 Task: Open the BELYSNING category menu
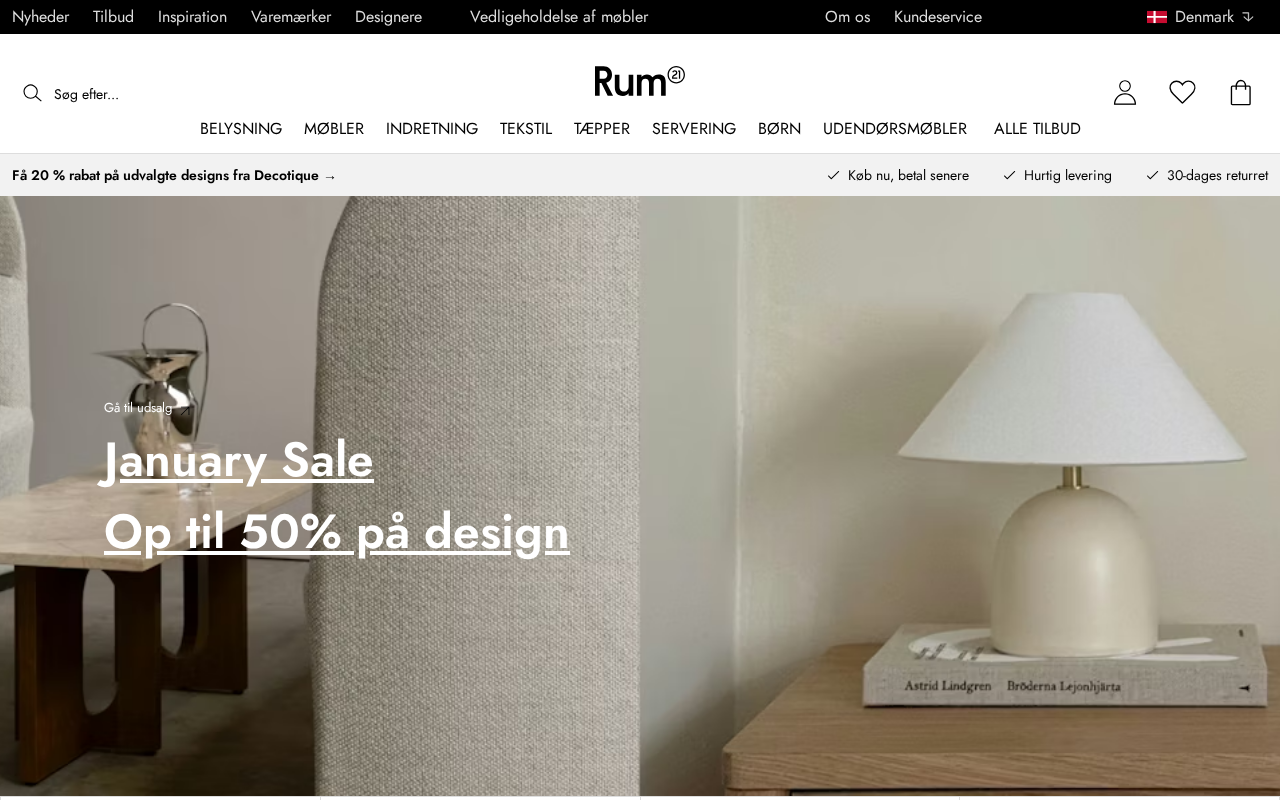pyautogui.click(x=241, y=129)
